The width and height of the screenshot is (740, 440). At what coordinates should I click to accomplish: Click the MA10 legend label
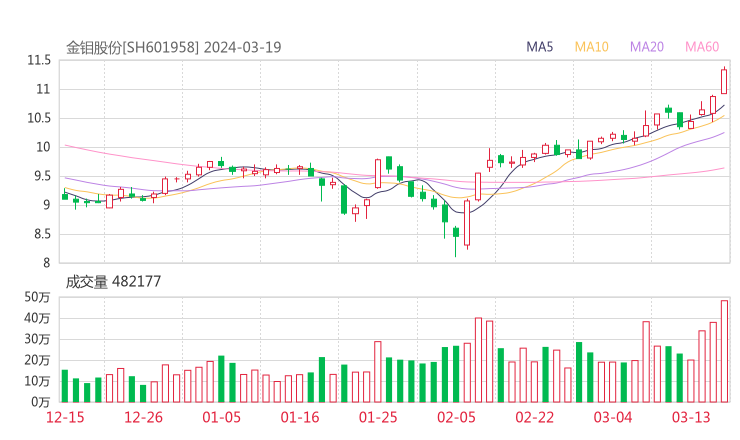coord(591,47)
